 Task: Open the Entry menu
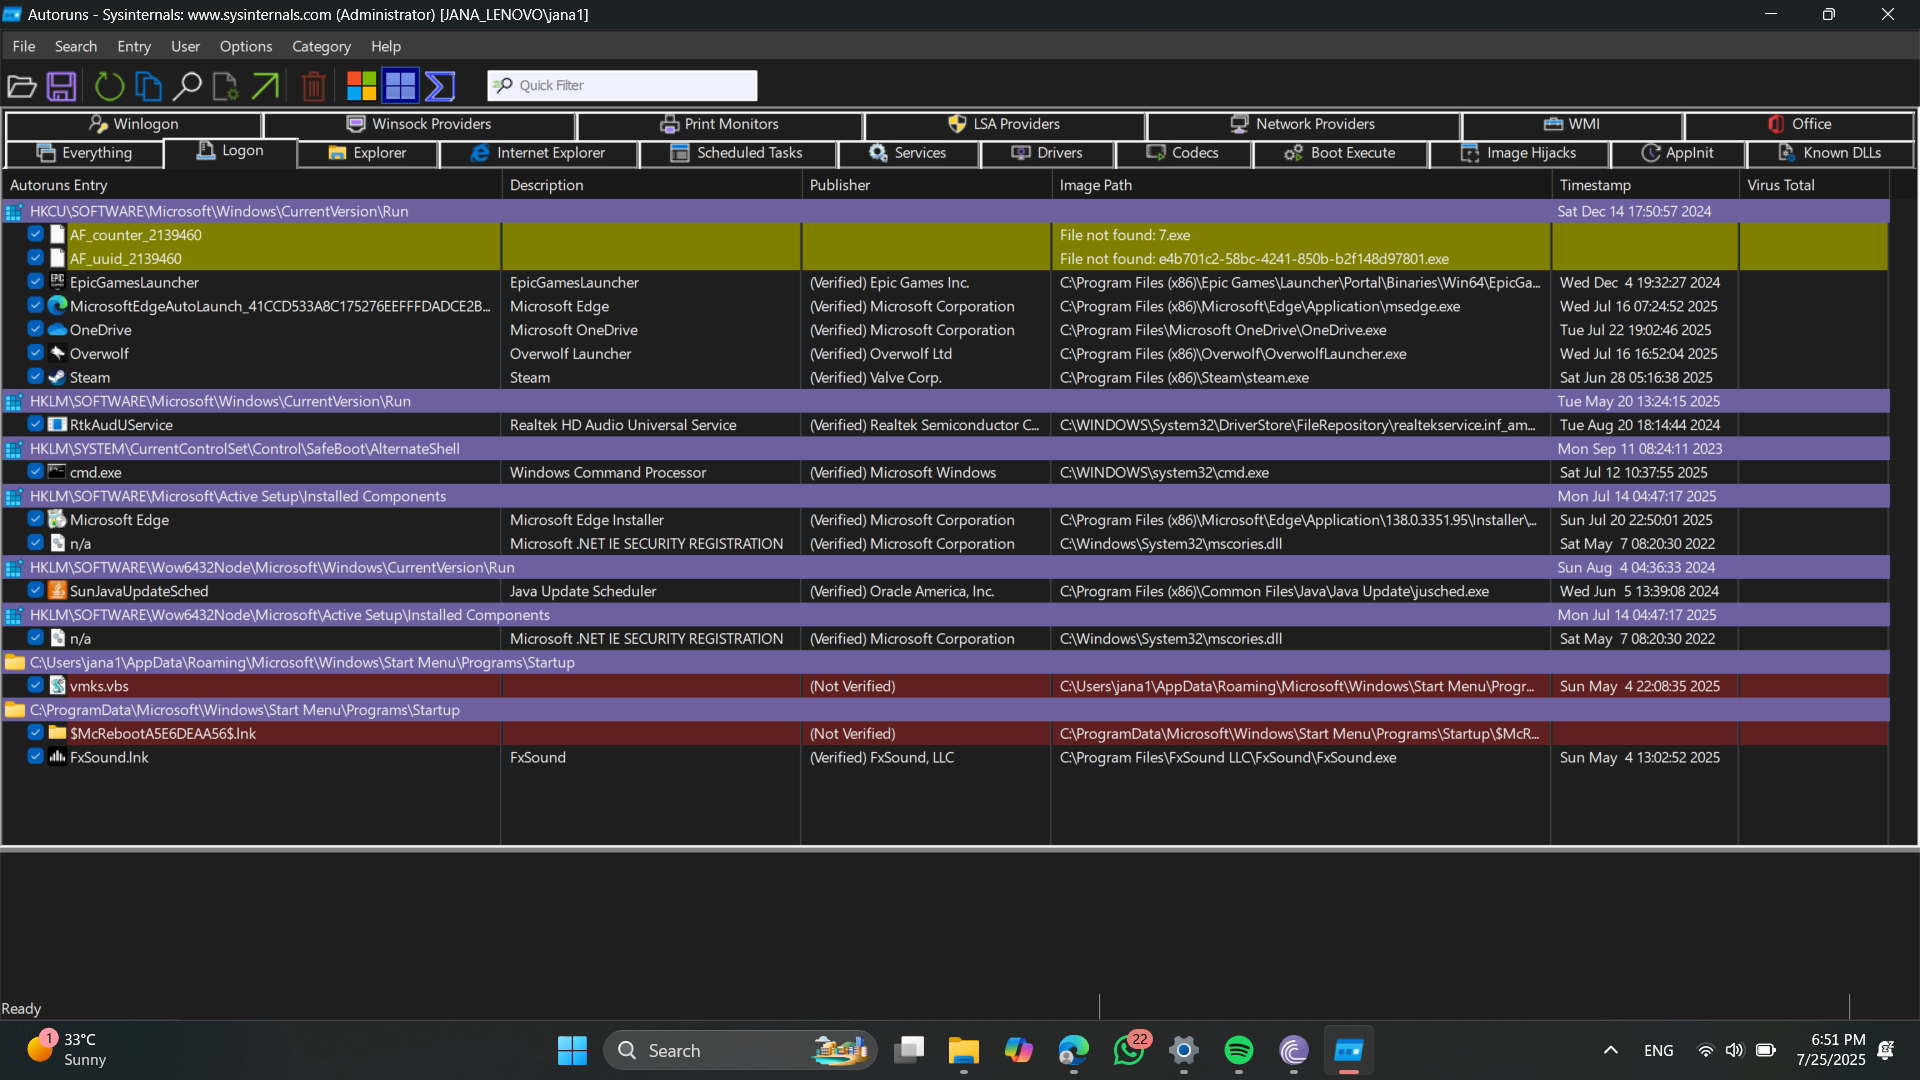click(134, 46)
